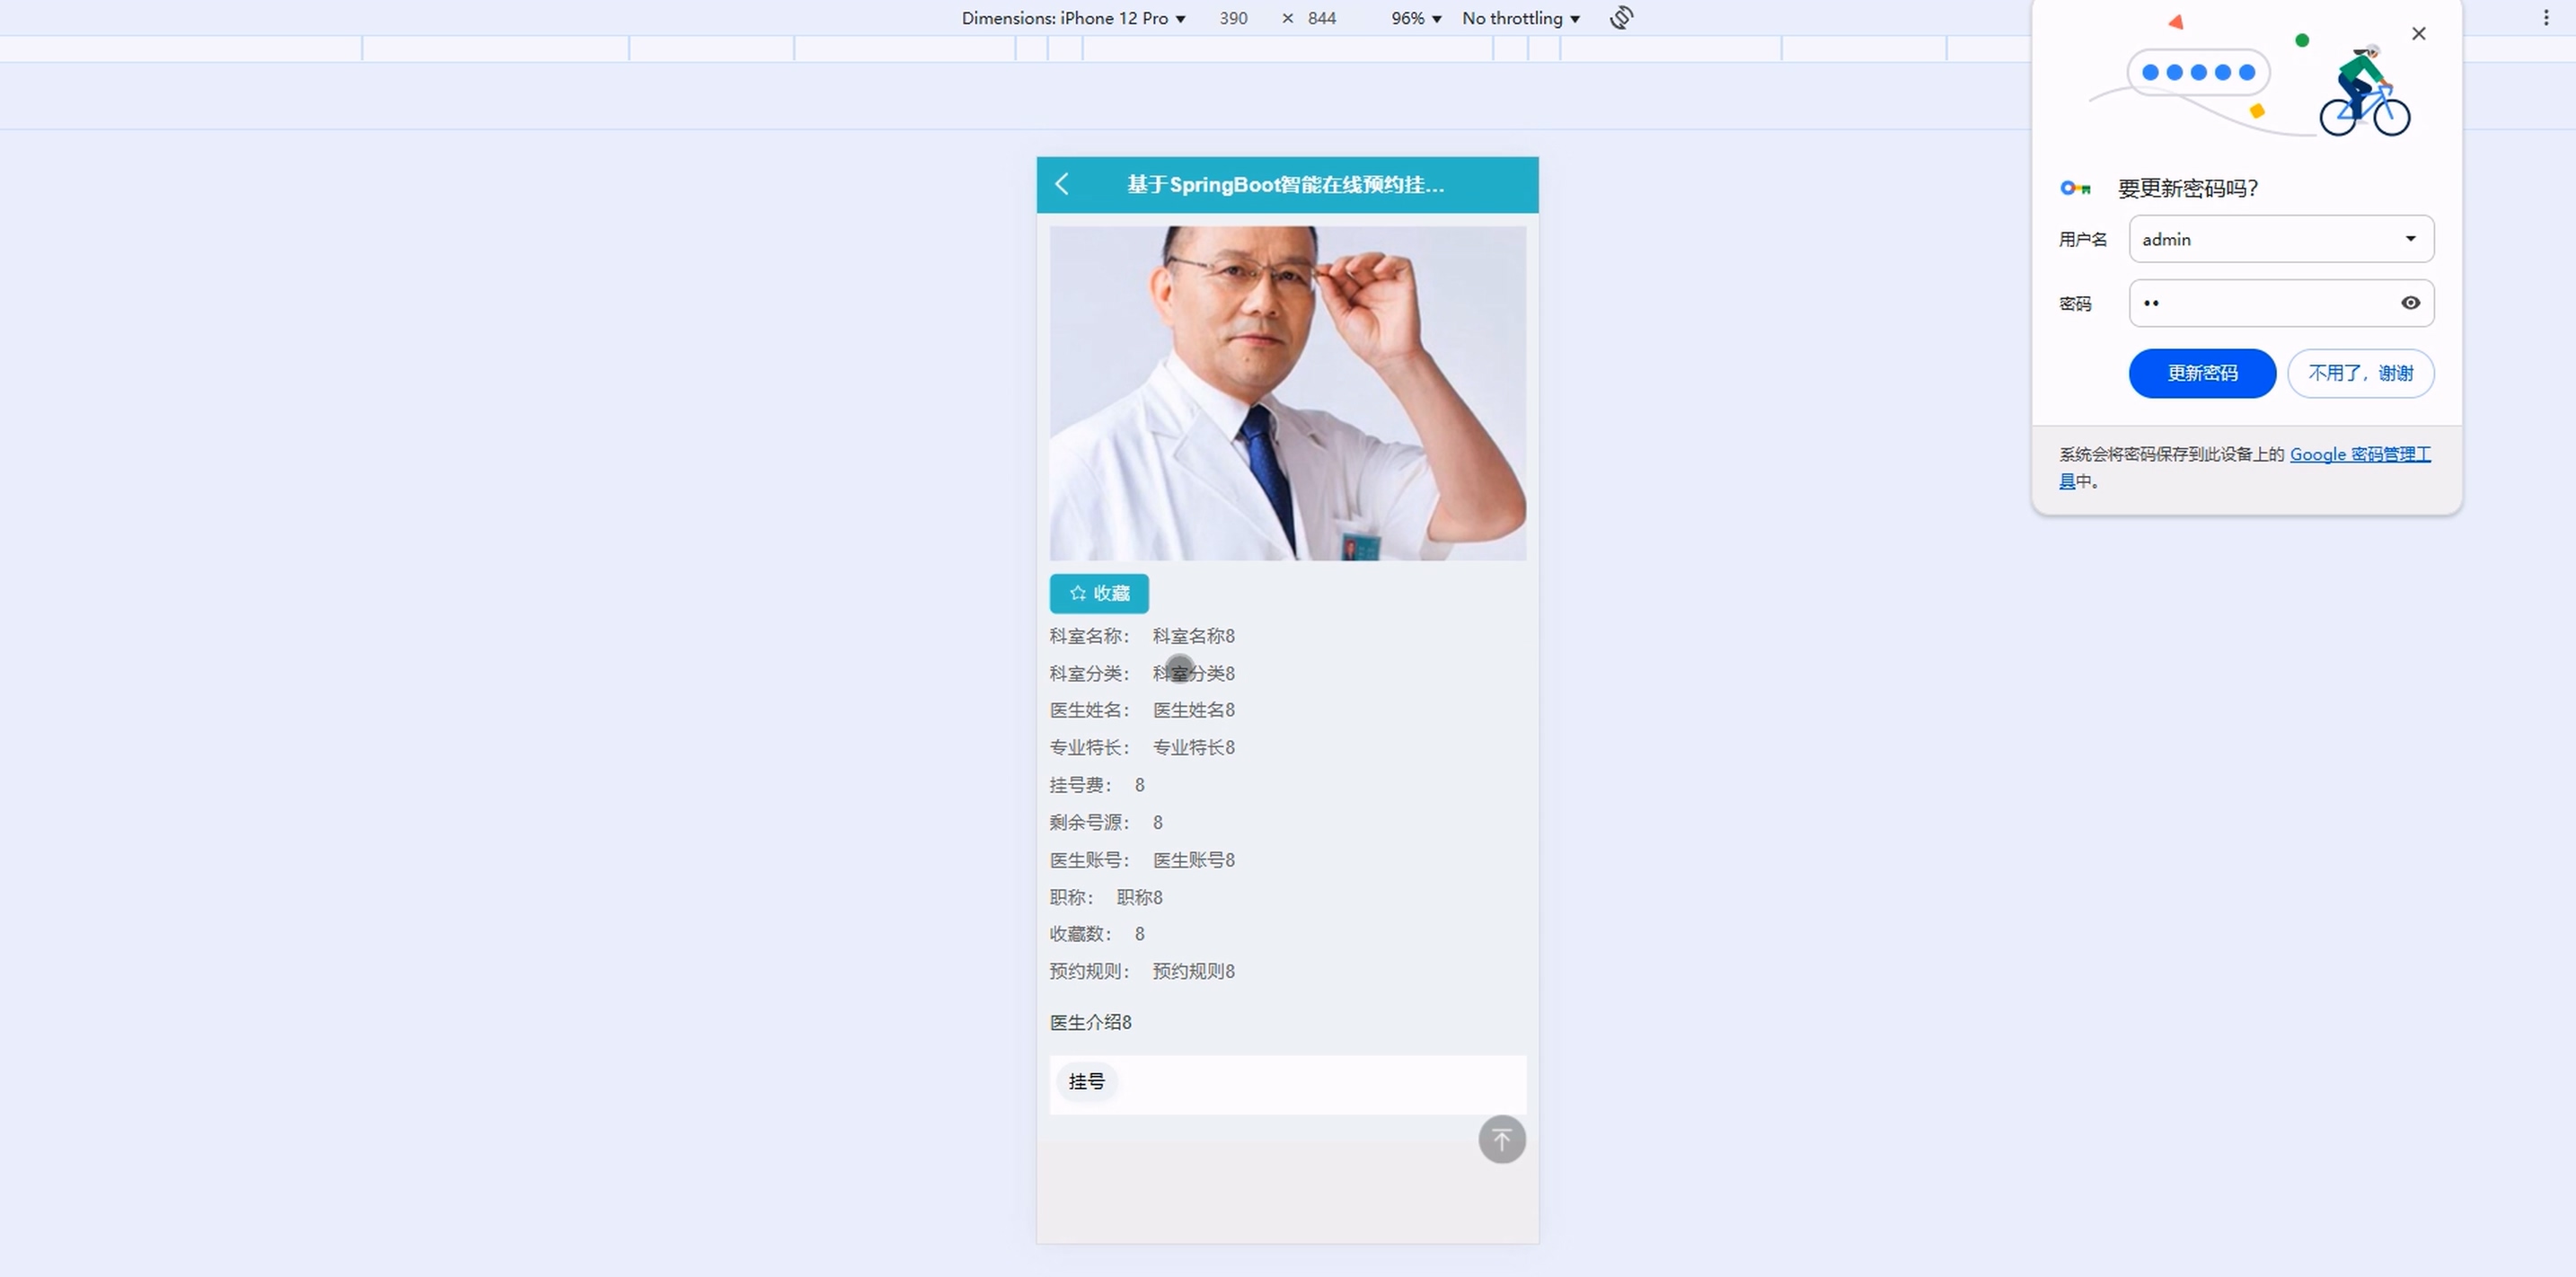Click the 不用了，谢谢 button
Viewport: 2576px width, 1277px height.
pyautogui.click(x=2359, y=373)
